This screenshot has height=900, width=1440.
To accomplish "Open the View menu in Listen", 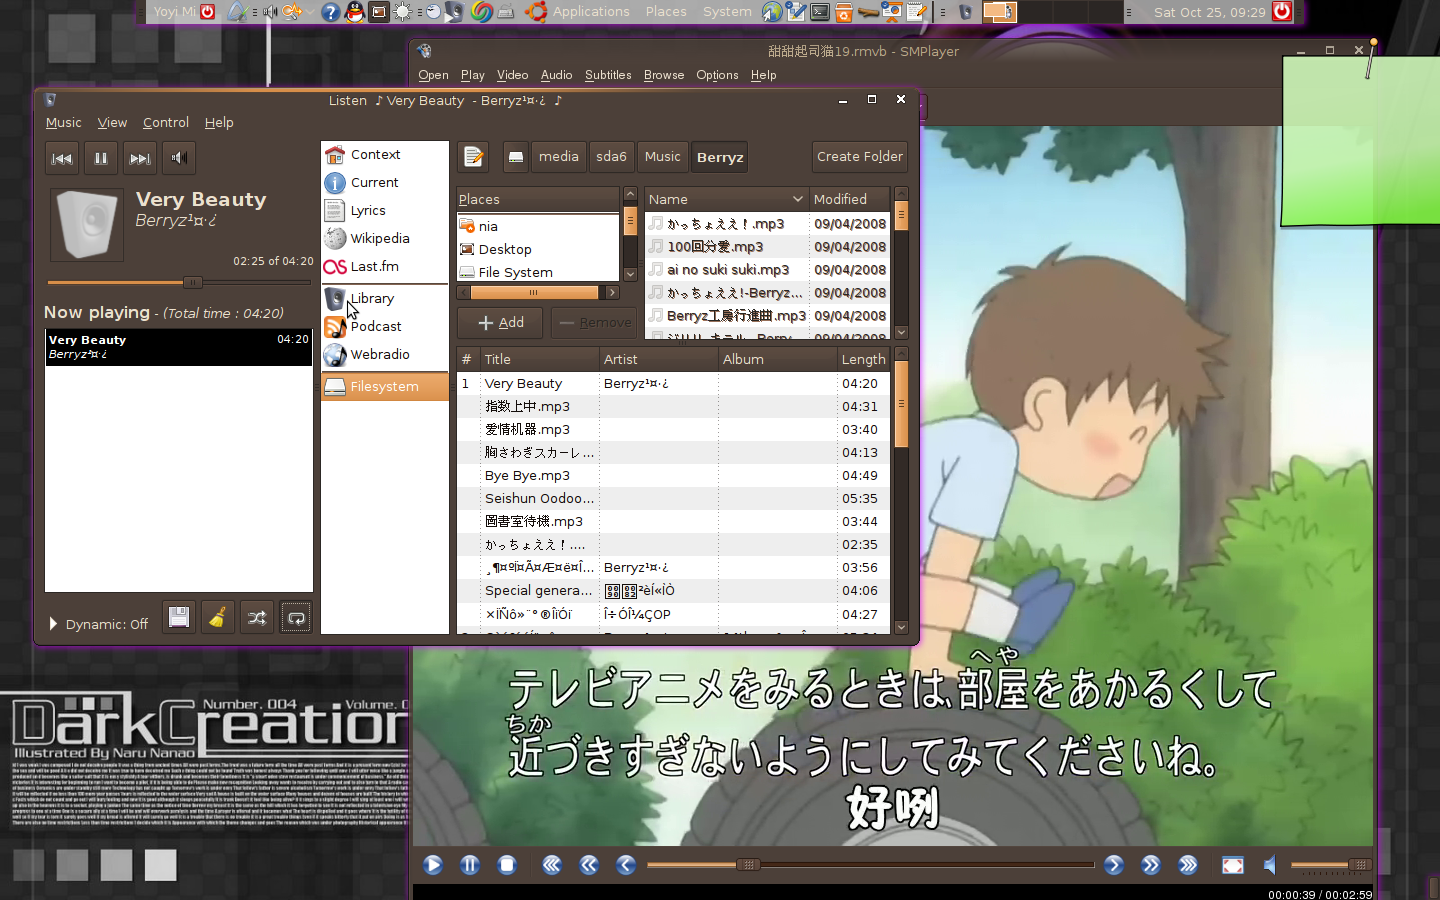I will 112,123.
